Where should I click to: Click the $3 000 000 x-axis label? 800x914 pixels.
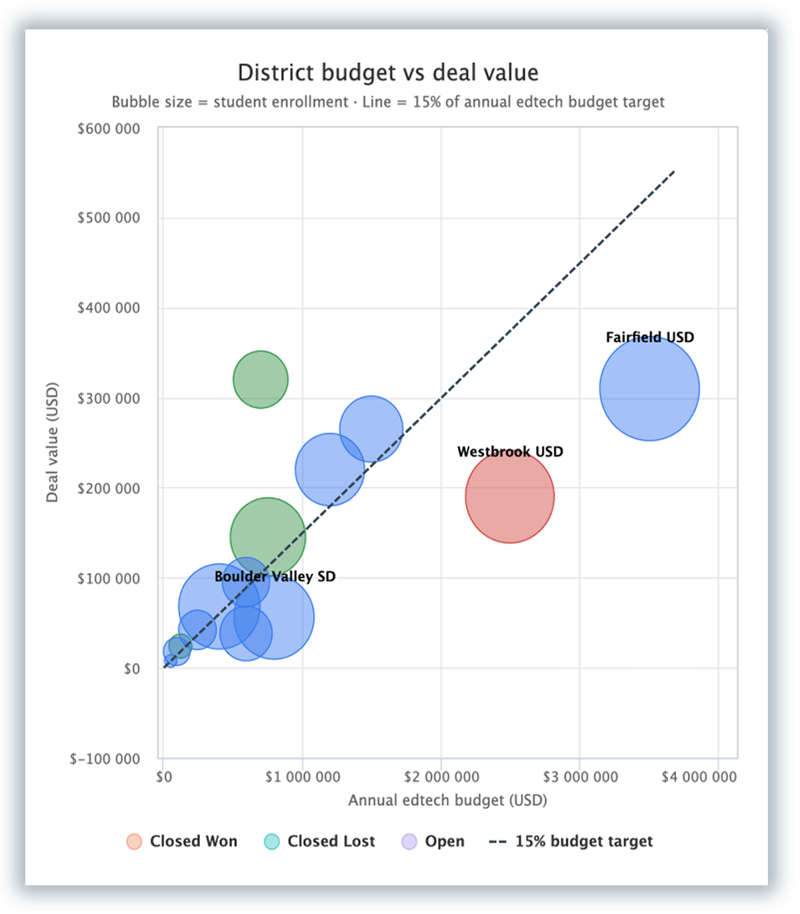(x=581, y=777)
